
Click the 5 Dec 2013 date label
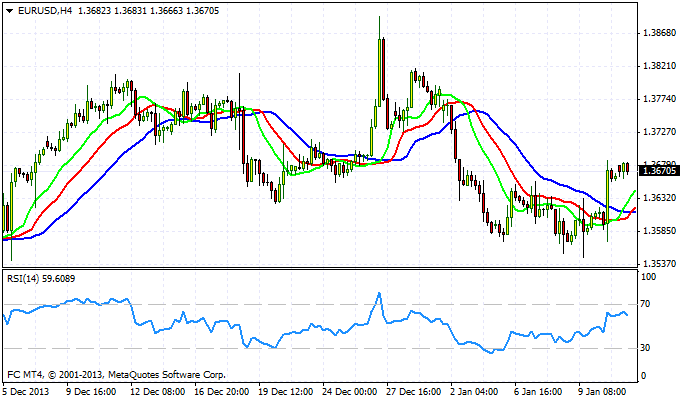point(26,391)
